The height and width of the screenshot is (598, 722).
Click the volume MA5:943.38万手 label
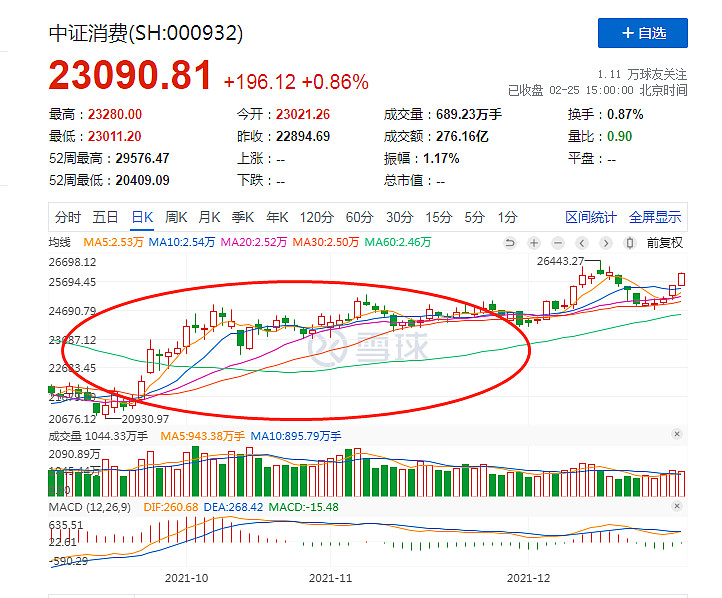click(x=203, y=436)
